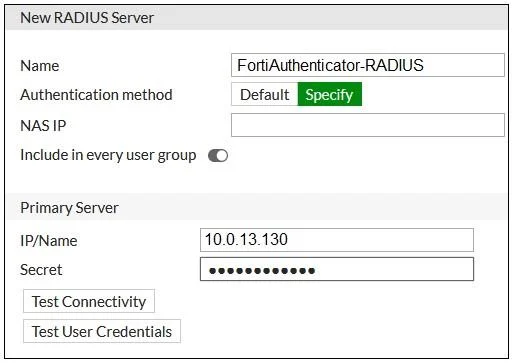
Task: Click the NAS IP label
Action: (x=43, y=126)
